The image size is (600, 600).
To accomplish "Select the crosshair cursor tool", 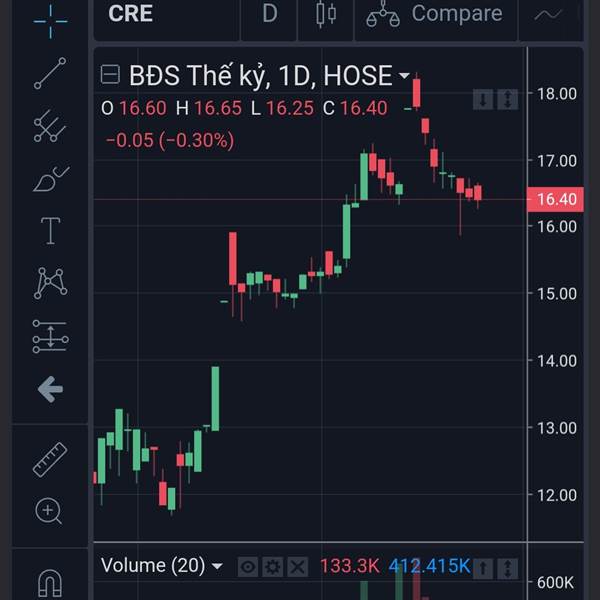I will pyautogui.click(x=51, y=21).
